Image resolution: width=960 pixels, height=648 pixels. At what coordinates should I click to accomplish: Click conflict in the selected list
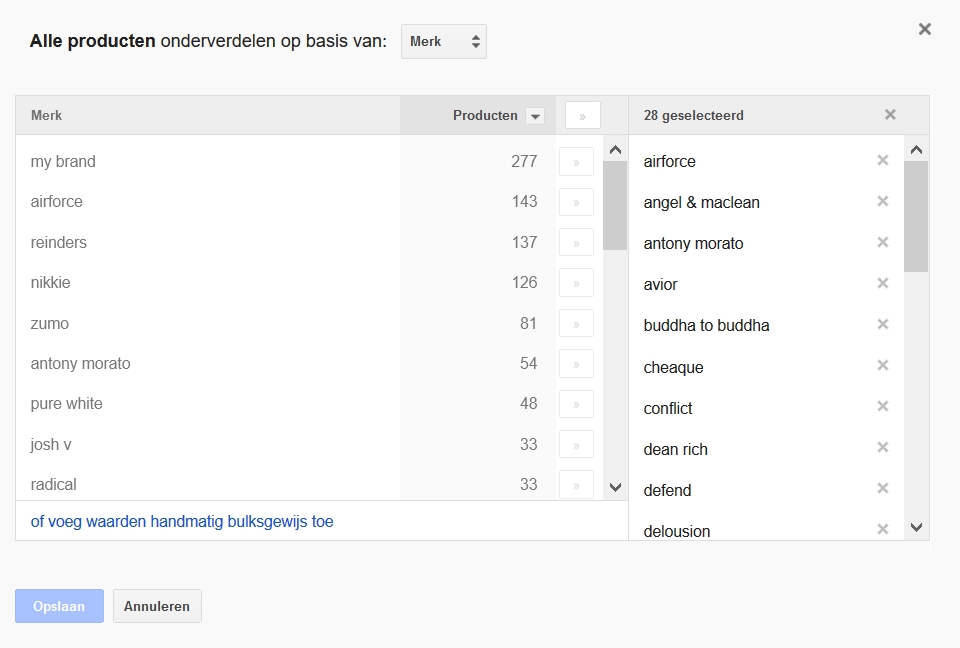[667, 409]
